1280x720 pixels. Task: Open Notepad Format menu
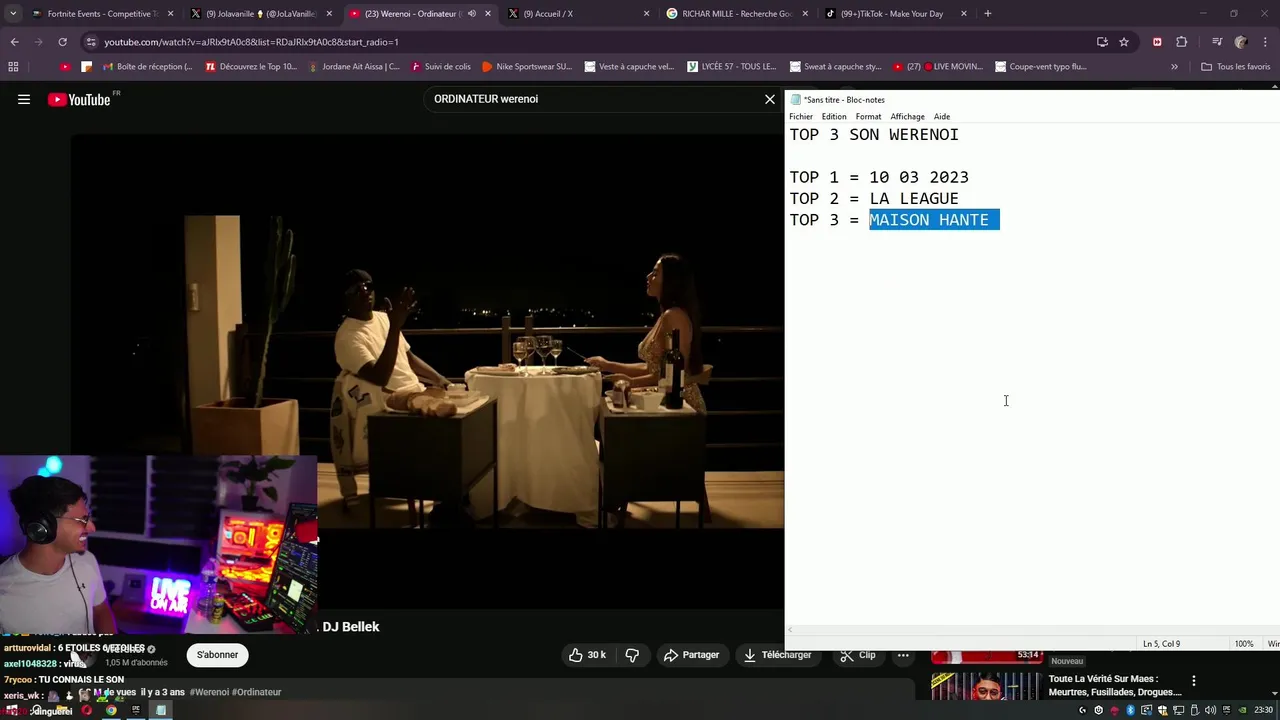point(868,117)
